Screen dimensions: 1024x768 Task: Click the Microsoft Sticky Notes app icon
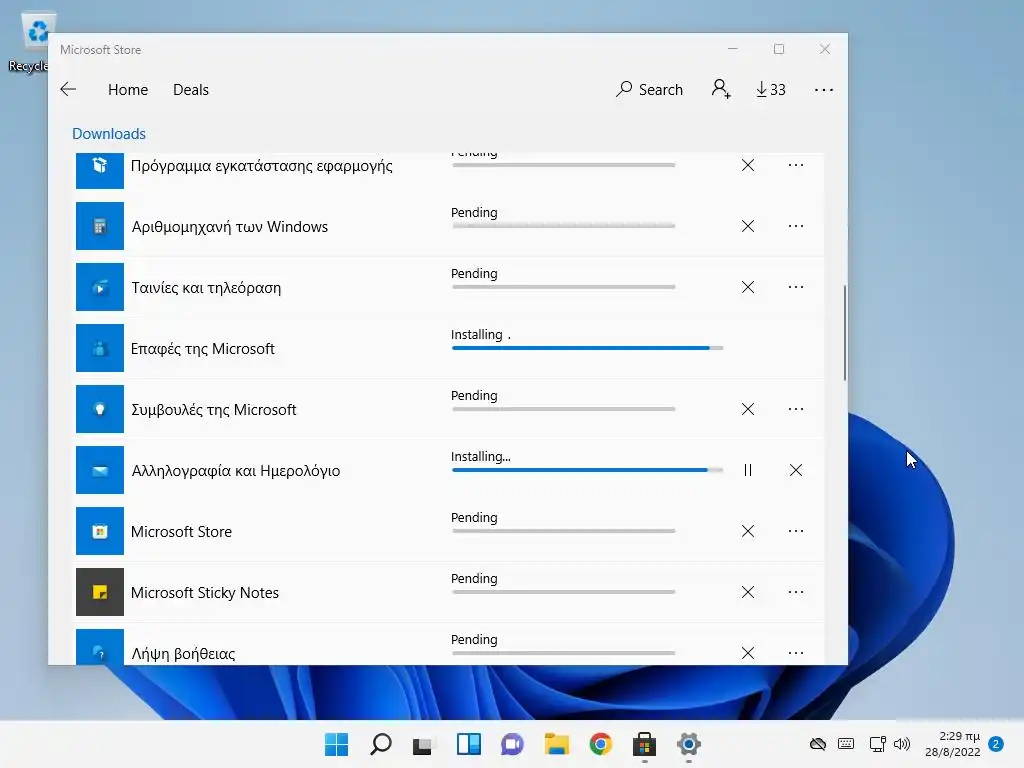click(100, 592)
